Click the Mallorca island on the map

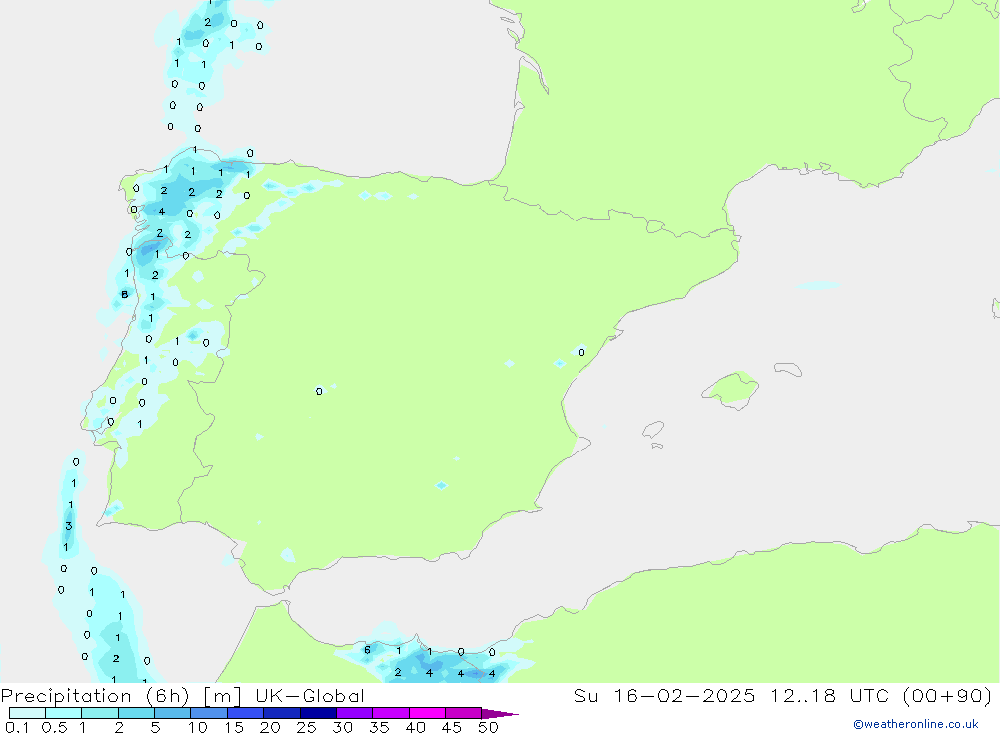pos(731,389)
